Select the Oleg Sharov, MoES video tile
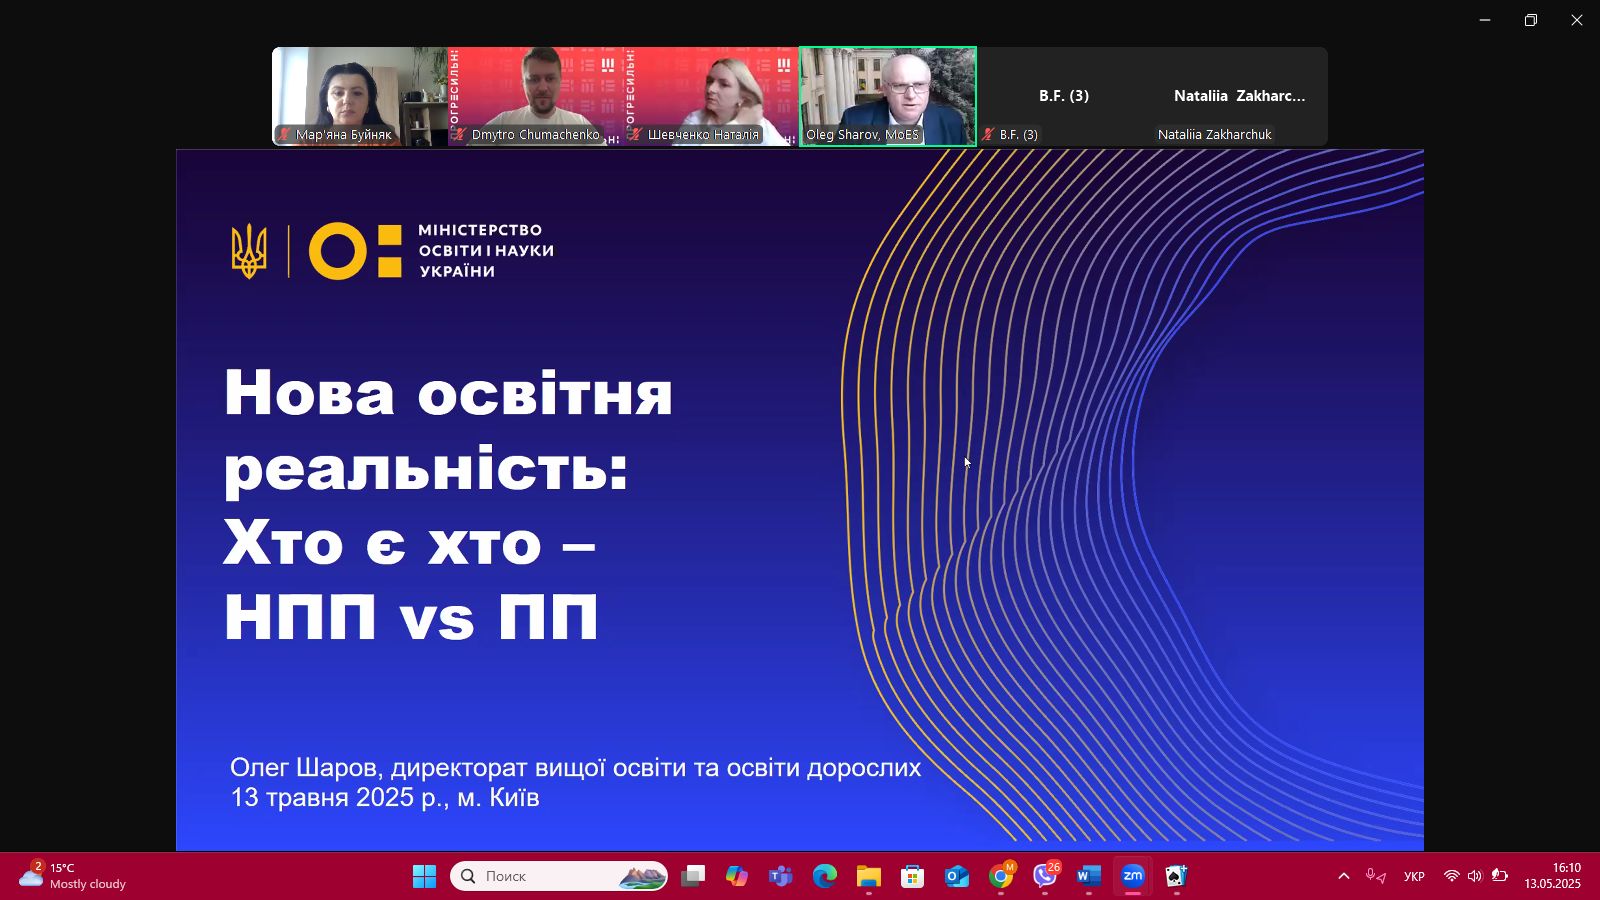Screen dimensions: 1600x900 888,96
